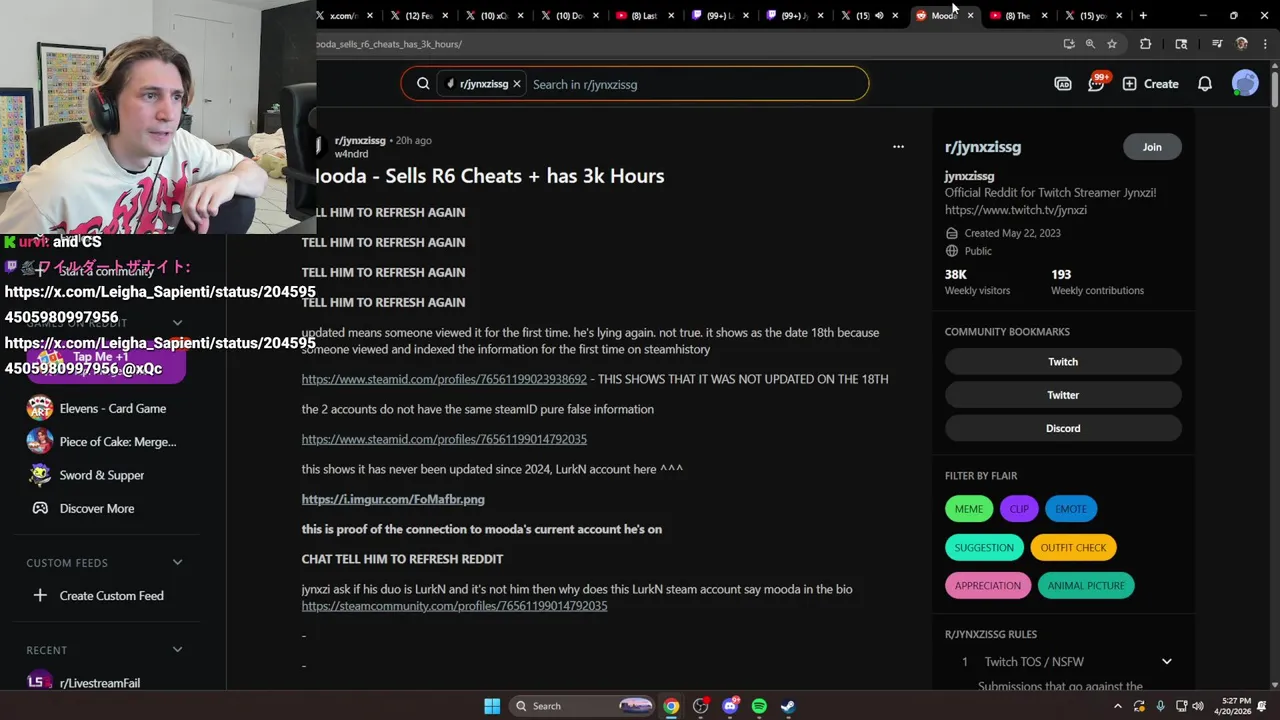Image resolution: width=1280 pixels, height=720 pixels.
Task: Collapse the Recent section
Action: tap(177, 650)
